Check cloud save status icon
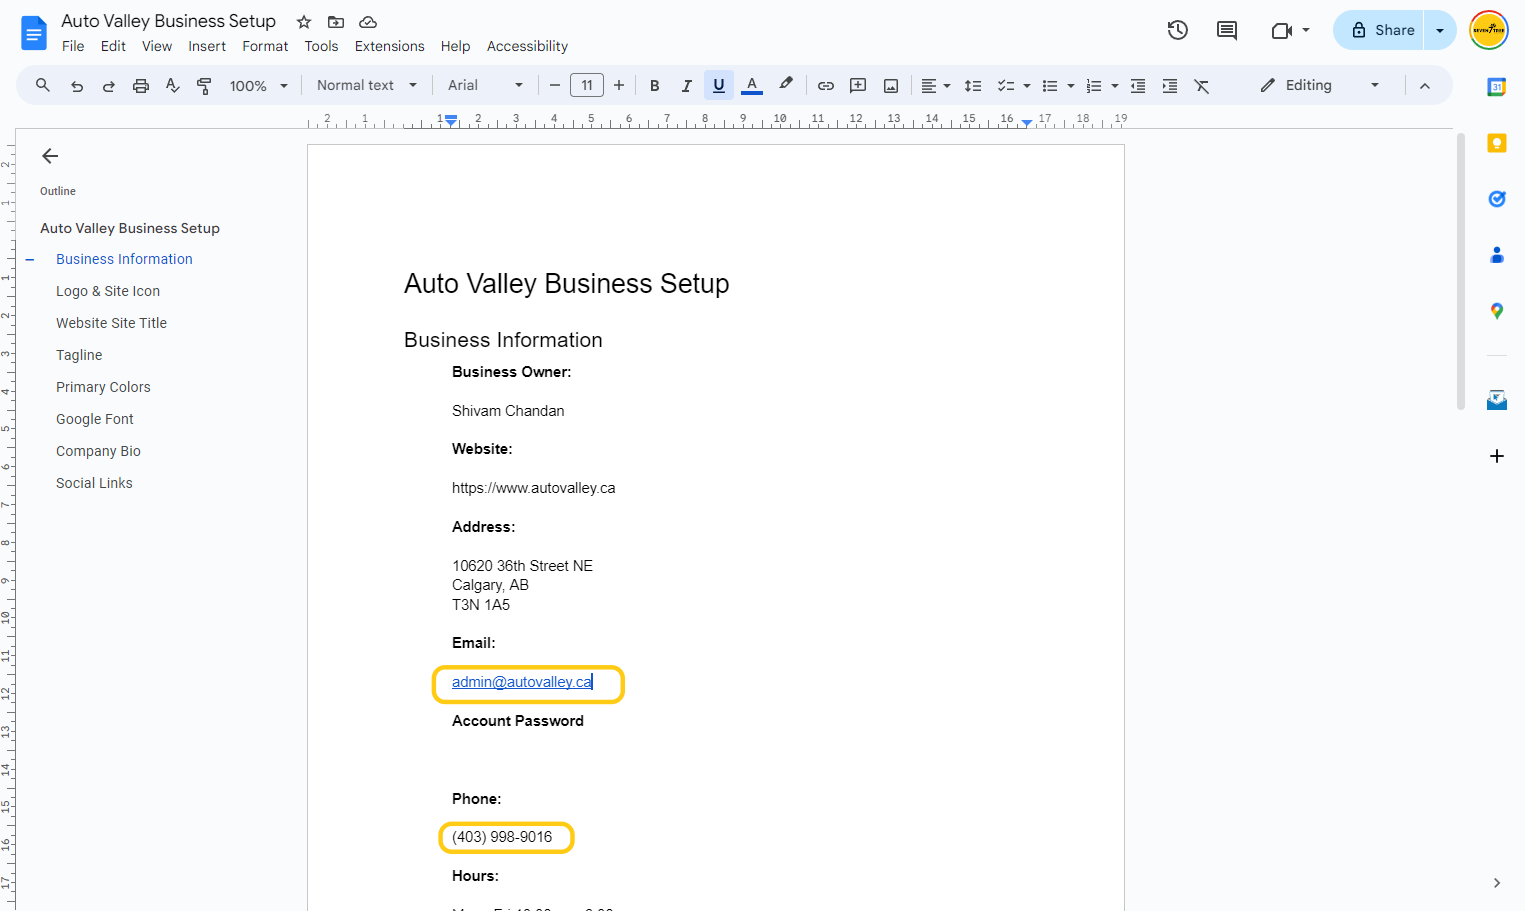Viewport: 1525px width, 911px height. (368, 22)
